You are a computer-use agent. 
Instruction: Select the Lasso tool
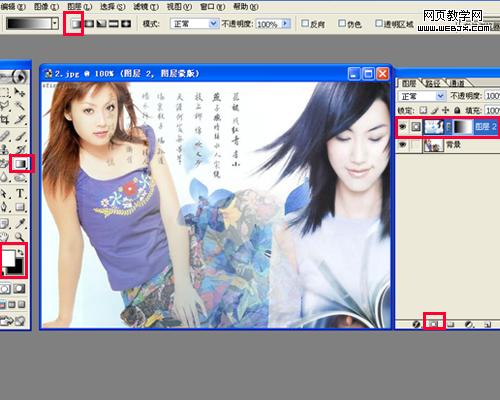[x=5, y=106]
